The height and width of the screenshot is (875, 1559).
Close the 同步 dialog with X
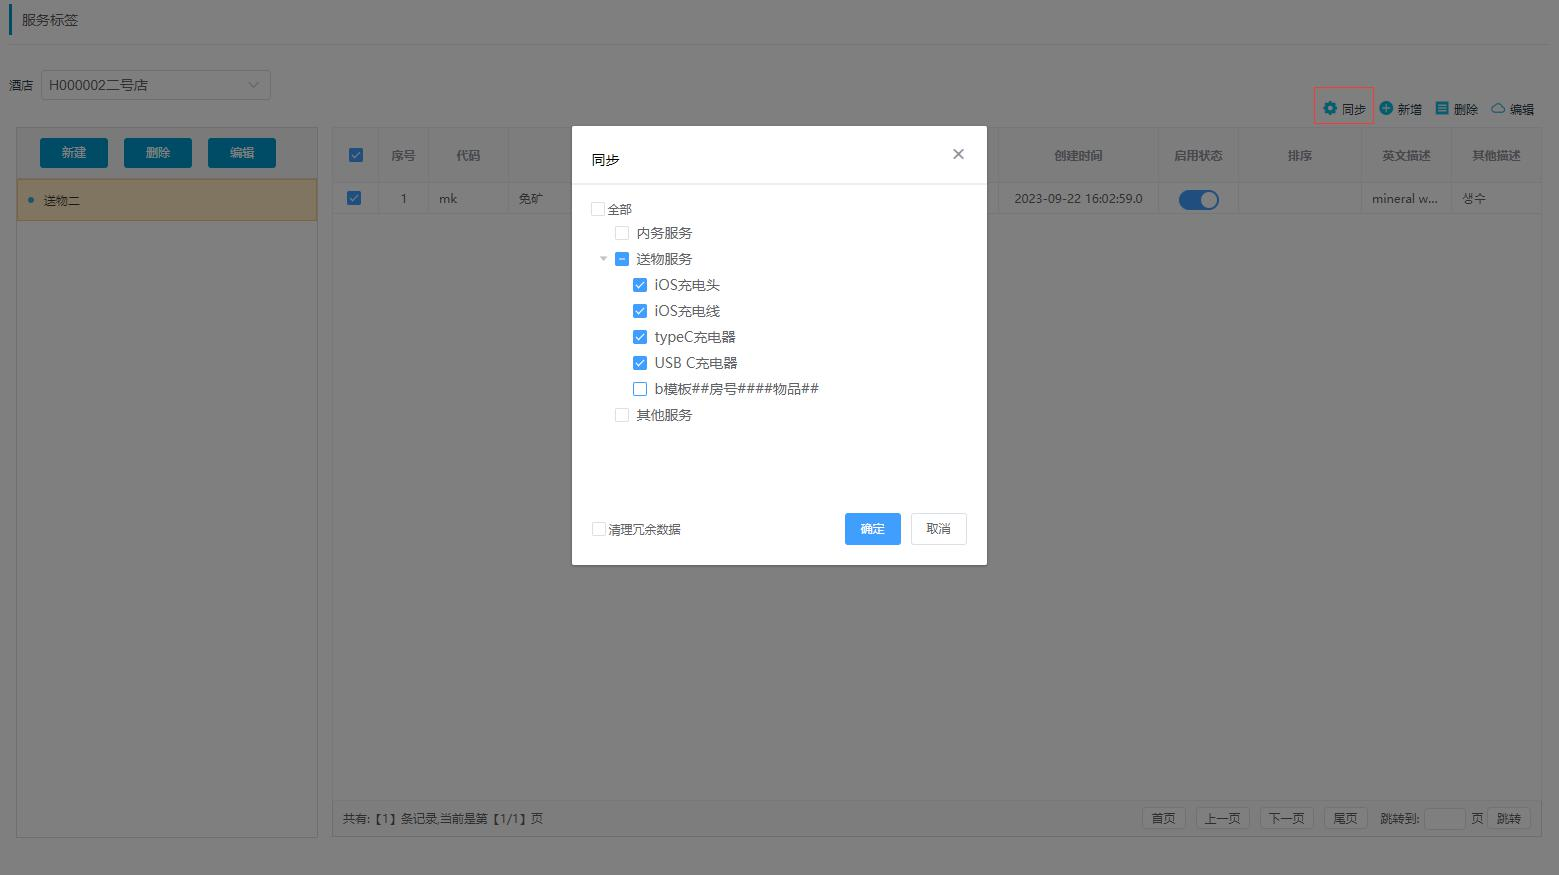958,154
